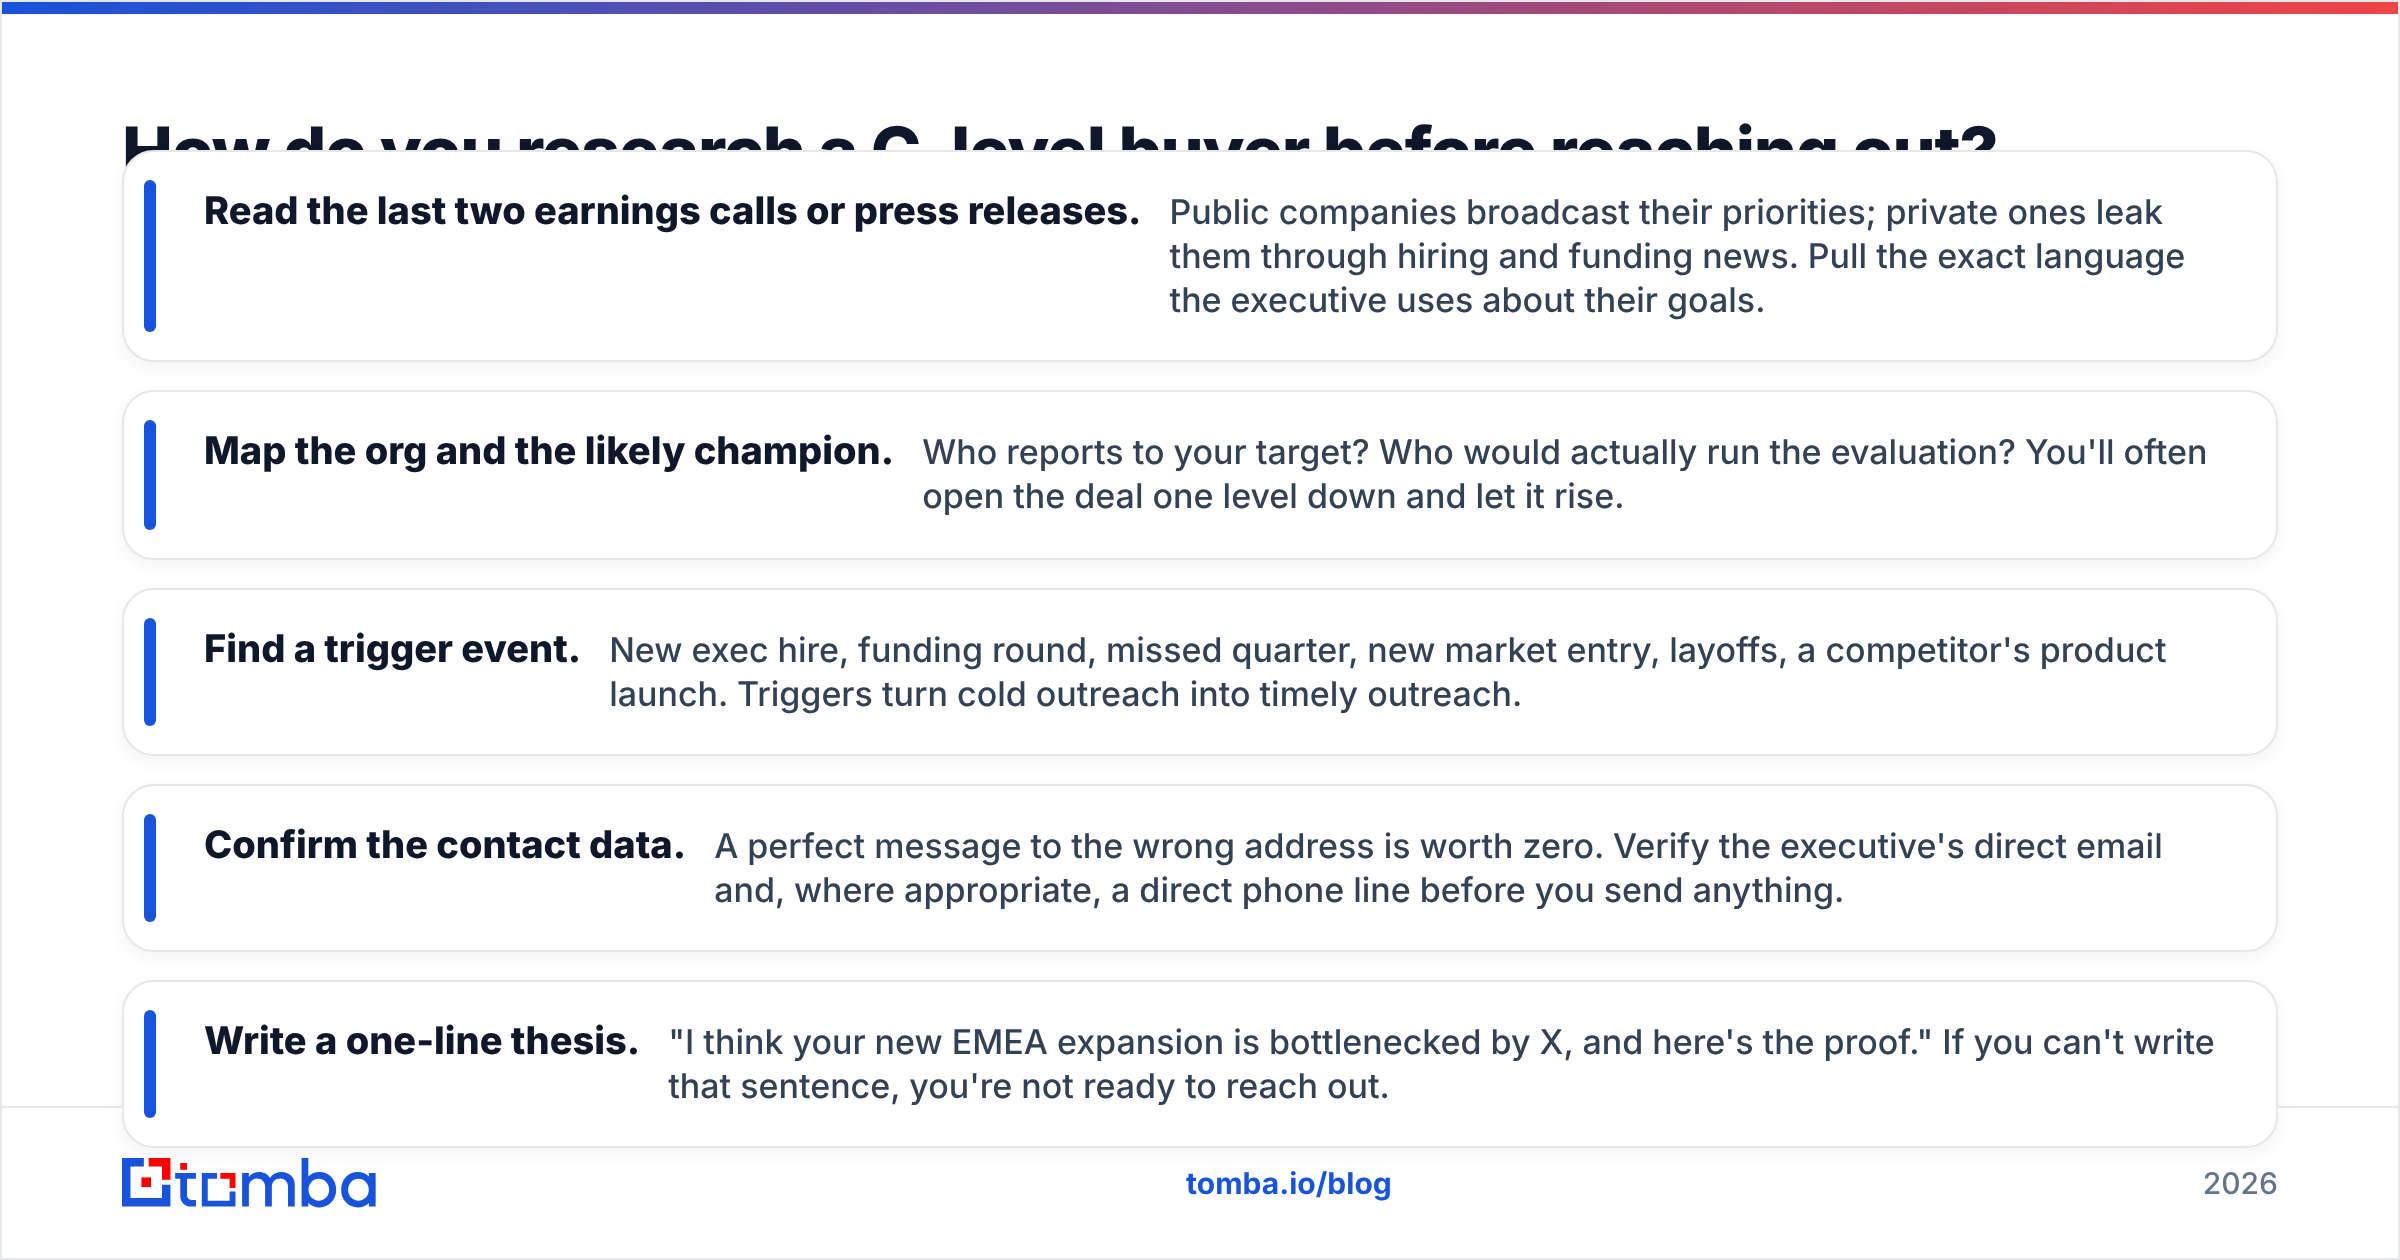Open the tomba.io/blog link

[x=1288, y=1184]
